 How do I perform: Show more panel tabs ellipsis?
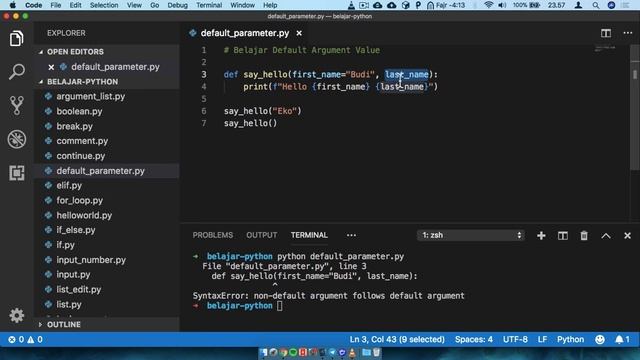pyautogui.click(x=351, y=235)
